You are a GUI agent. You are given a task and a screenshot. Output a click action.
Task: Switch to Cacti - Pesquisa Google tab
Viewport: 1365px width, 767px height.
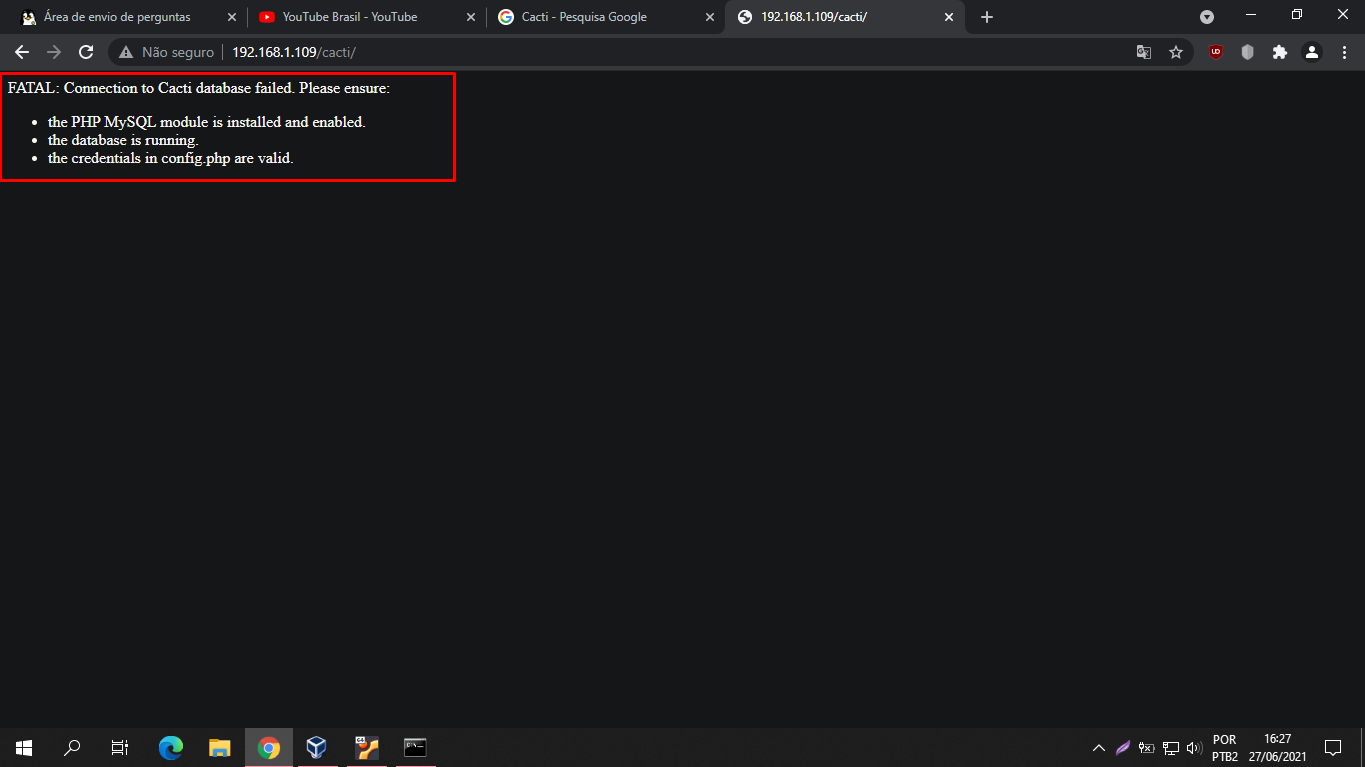(584, 17)
